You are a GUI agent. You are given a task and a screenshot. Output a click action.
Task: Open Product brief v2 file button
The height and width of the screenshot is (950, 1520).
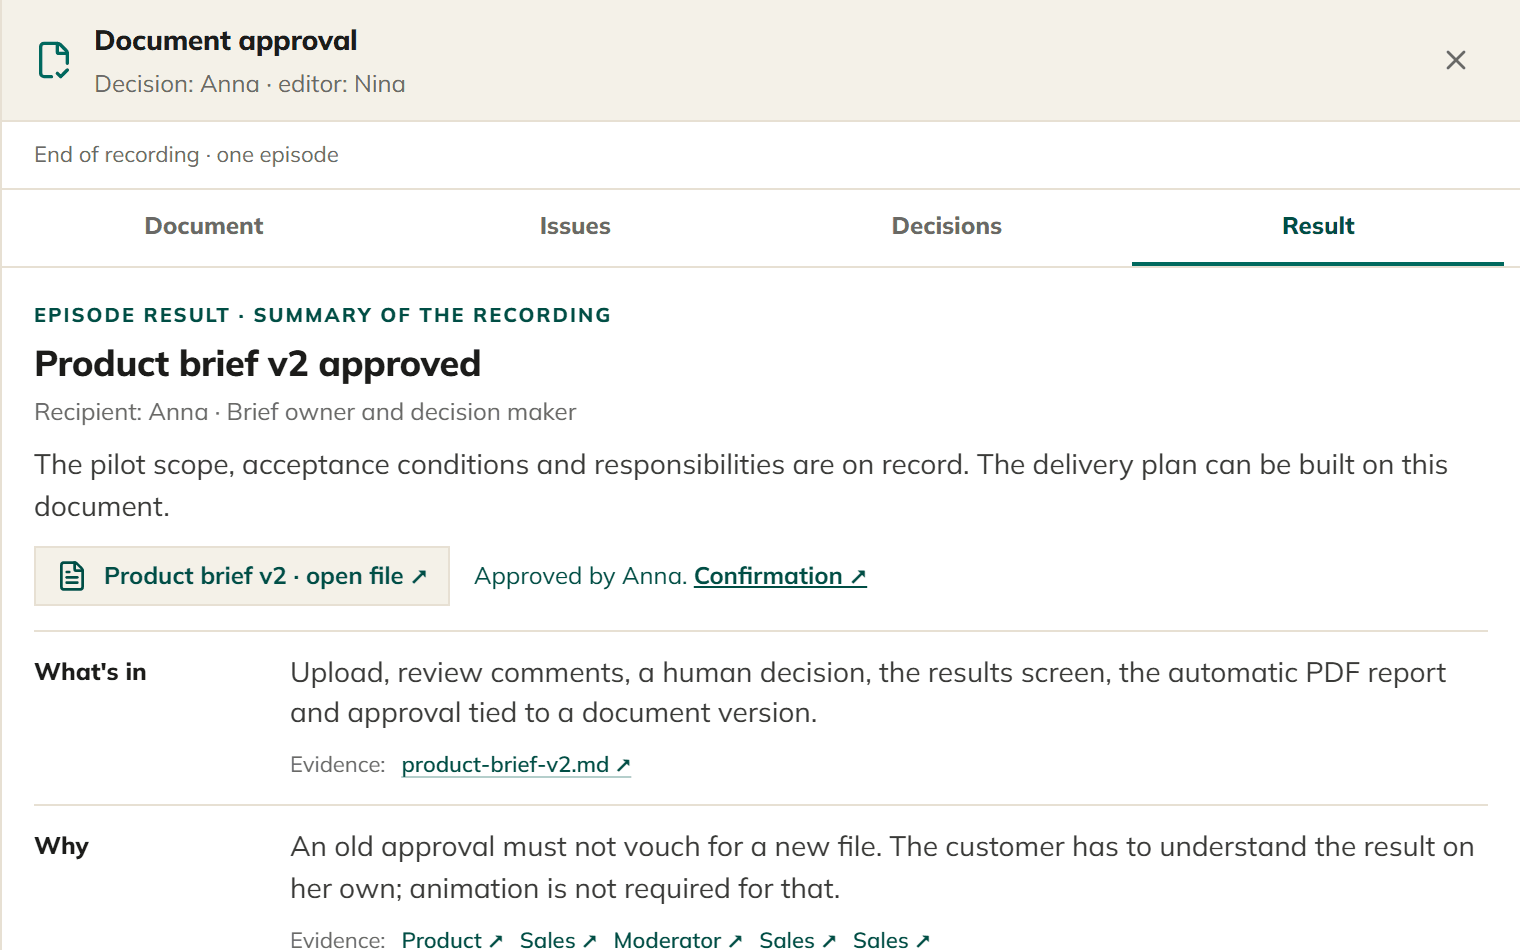pos(242,576)
